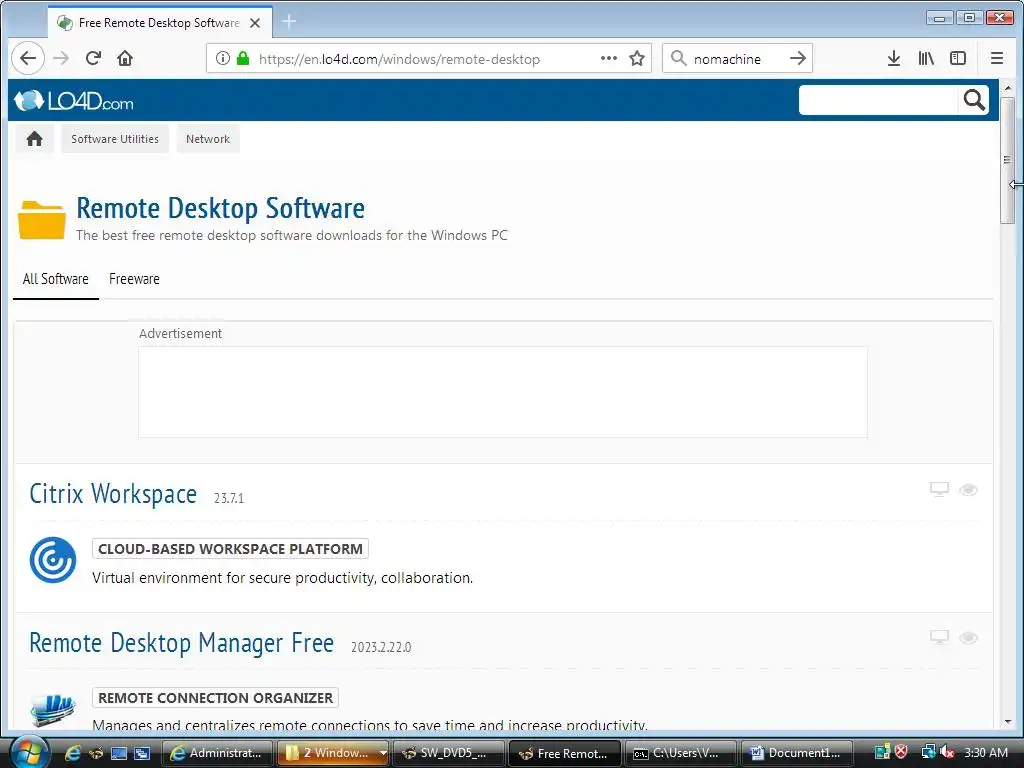Go to LO4D home breadcrumb icon

coord(35,139)
